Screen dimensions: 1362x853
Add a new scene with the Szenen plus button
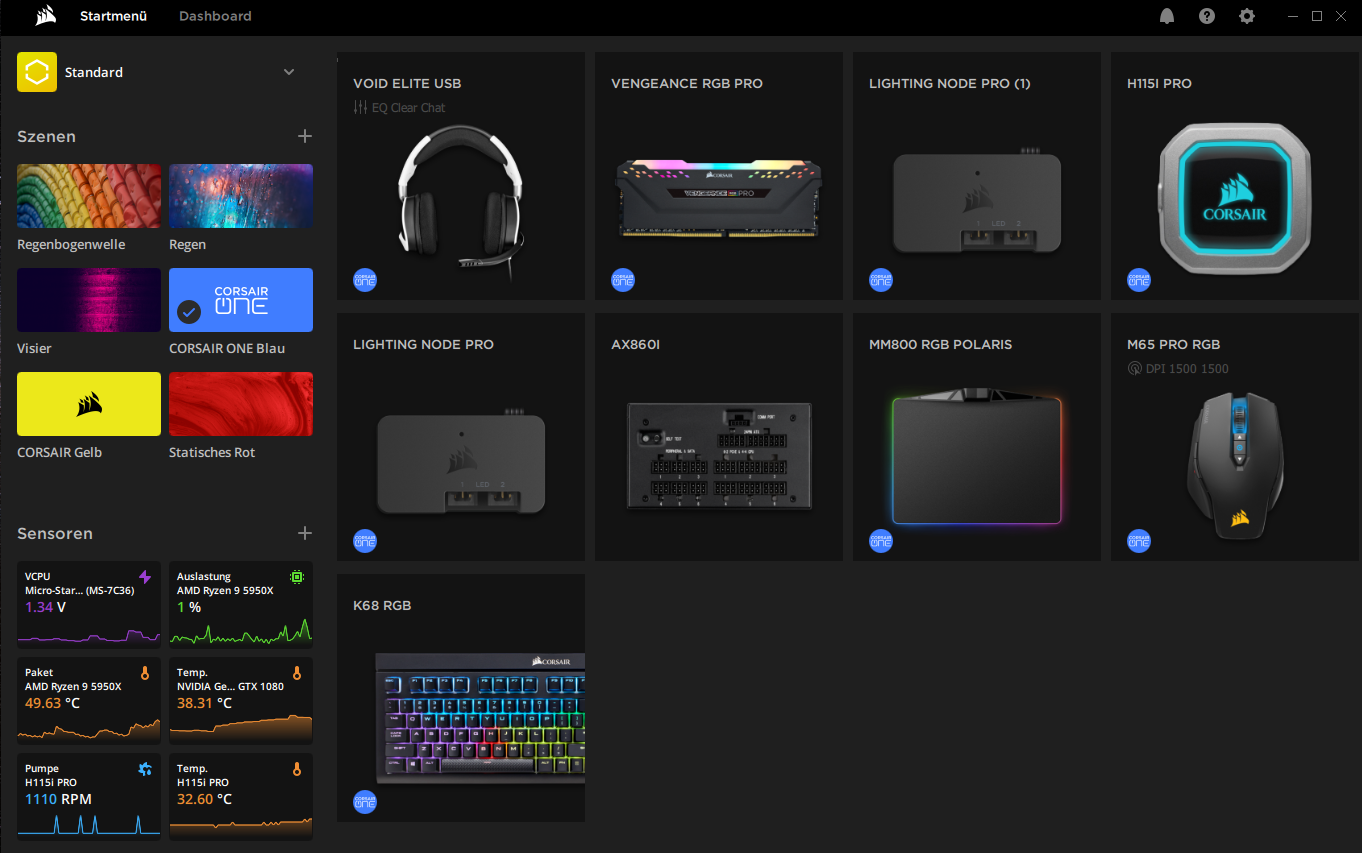(x=305, y=136)
